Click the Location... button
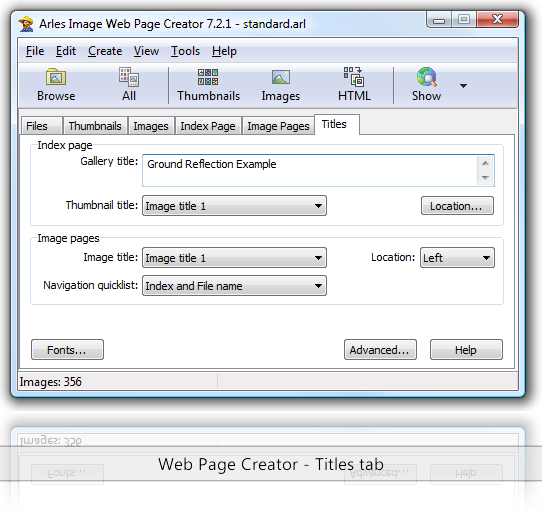 (x=457, y=206)
